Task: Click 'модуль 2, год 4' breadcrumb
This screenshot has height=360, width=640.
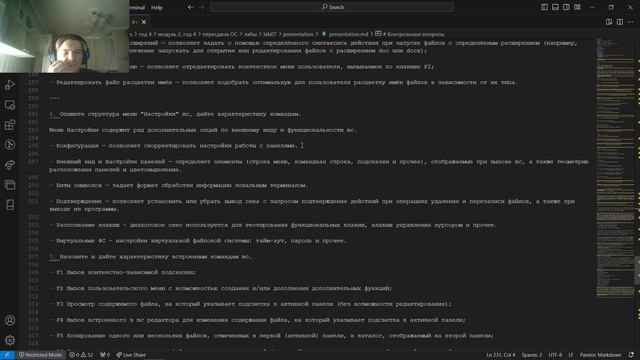Action: point(177,34)
